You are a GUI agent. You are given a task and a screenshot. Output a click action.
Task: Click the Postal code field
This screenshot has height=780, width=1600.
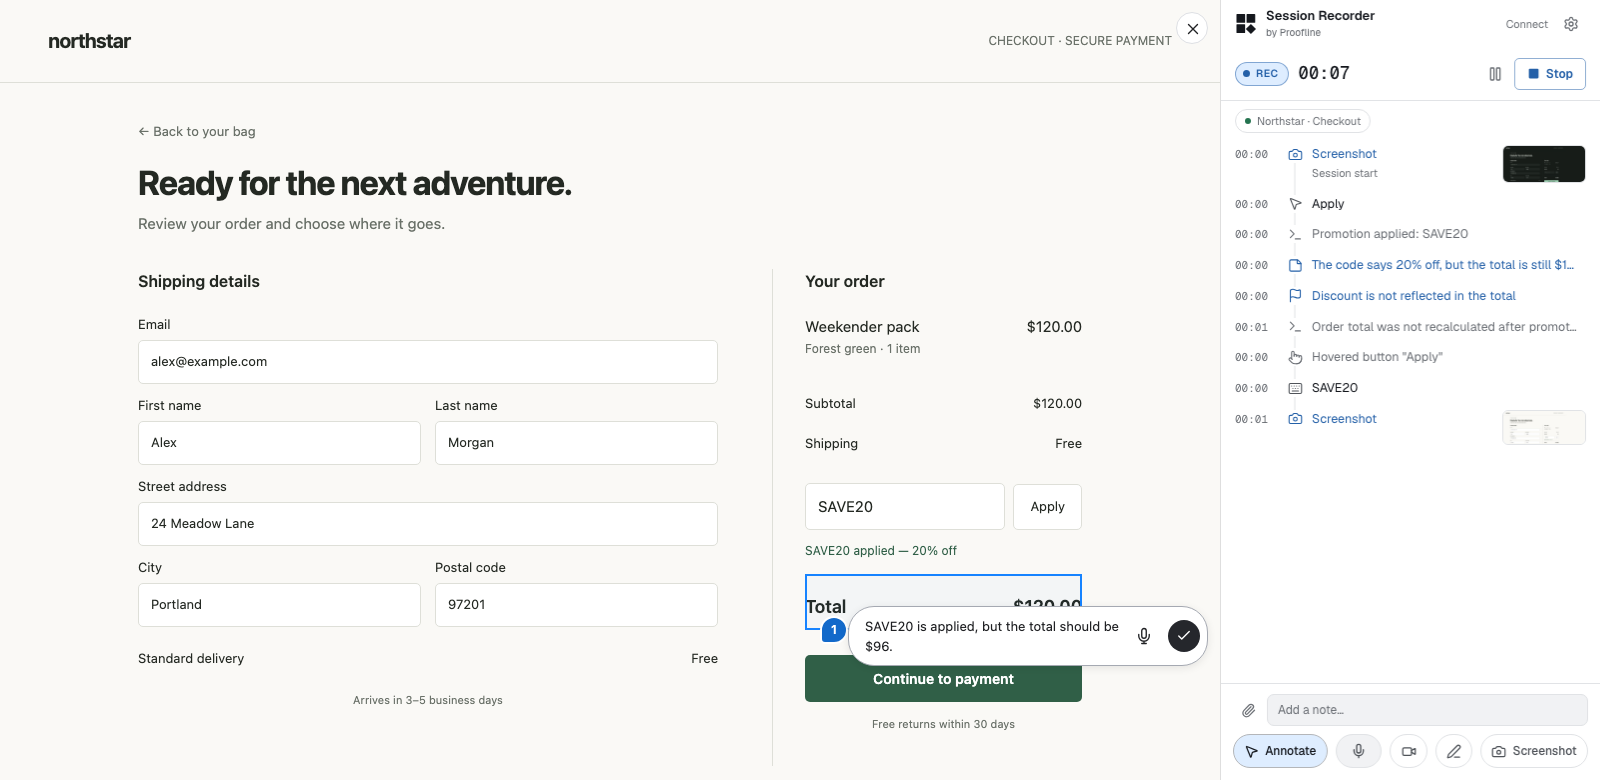[x=576, y=605]
